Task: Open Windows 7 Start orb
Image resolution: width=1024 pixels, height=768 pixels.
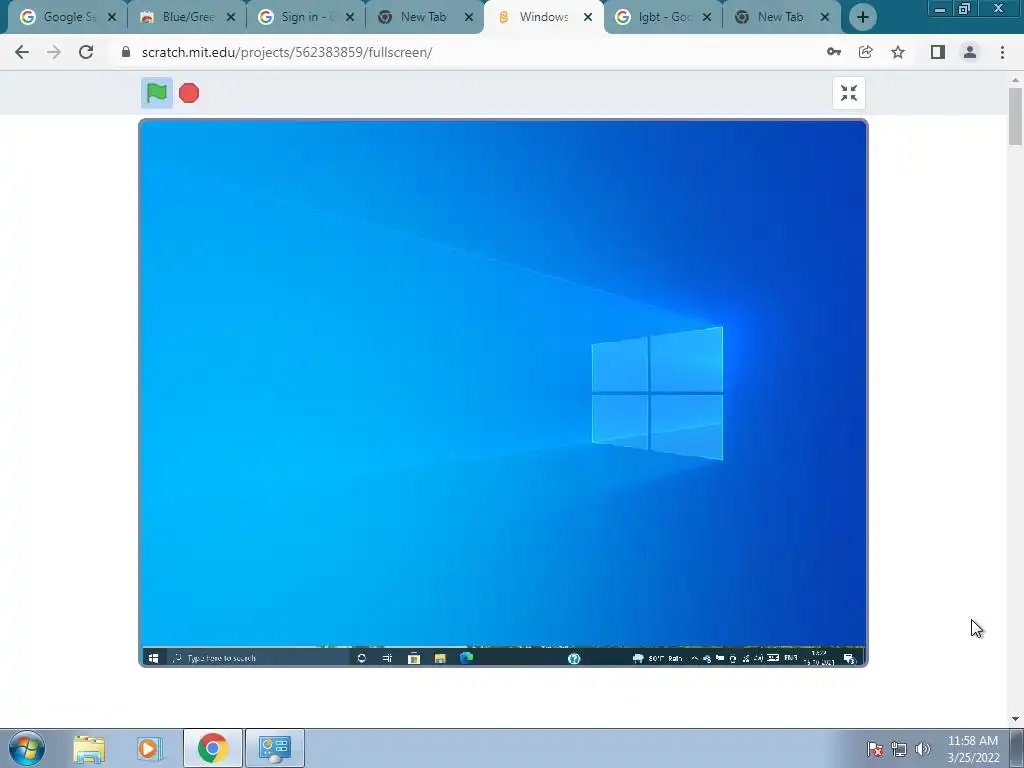Action: [26, 748]
